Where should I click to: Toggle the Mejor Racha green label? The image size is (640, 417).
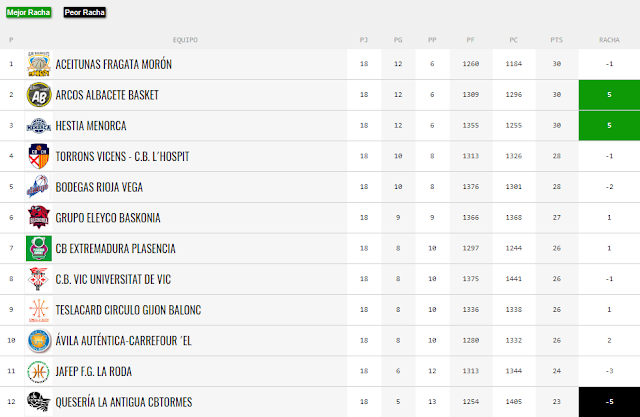(29, 12)
